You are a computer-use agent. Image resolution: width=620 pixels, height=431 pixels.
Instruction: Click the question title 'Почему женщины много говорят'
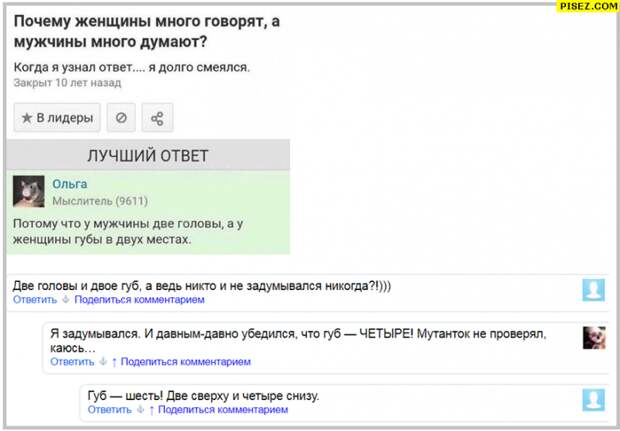147,31
